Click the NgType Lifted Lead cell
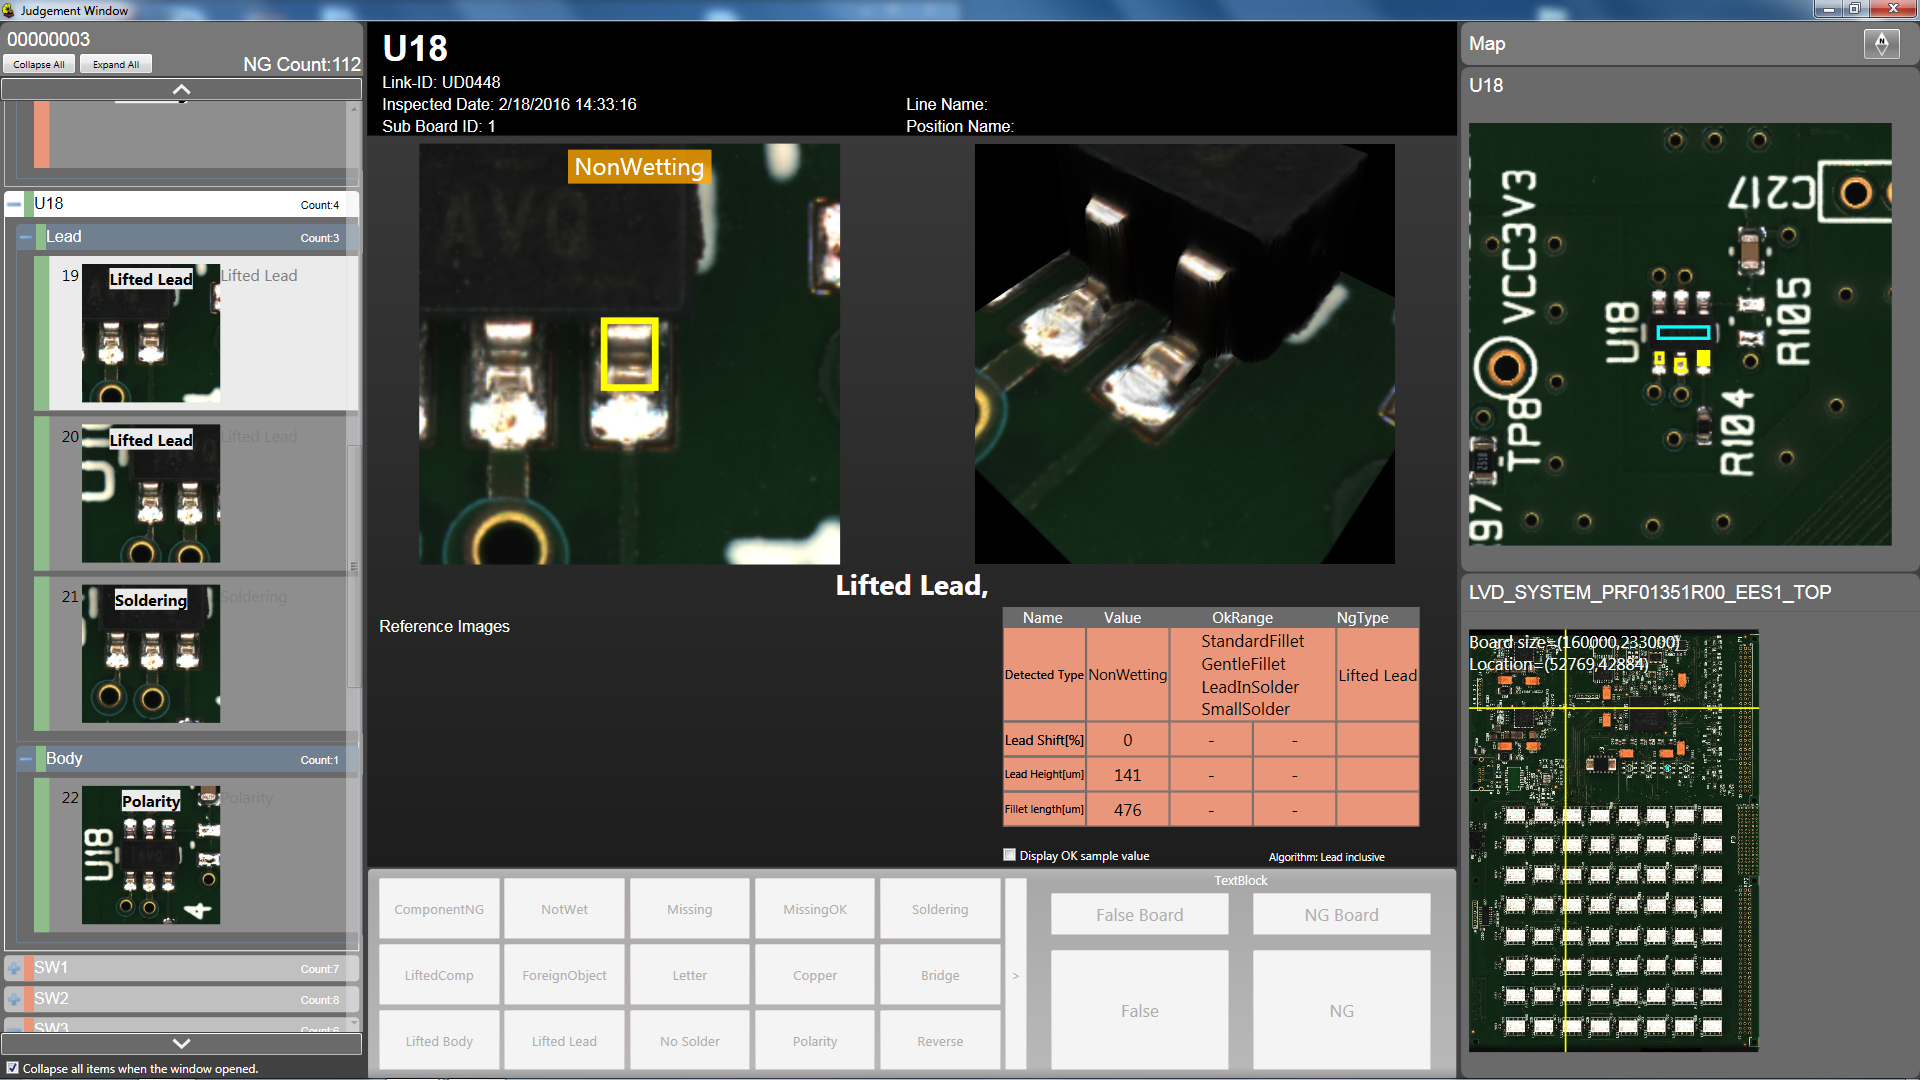The width and height of the screenshot is (1920, 1080). (x=1377, y=675)
